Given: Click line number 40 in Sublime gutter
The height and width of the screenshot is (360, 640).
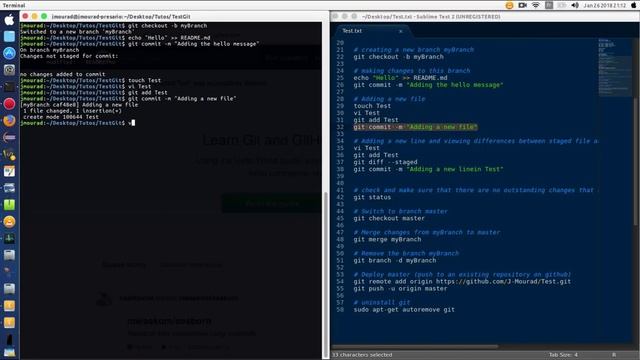Looking at the screenshot, I should point(340,183).
